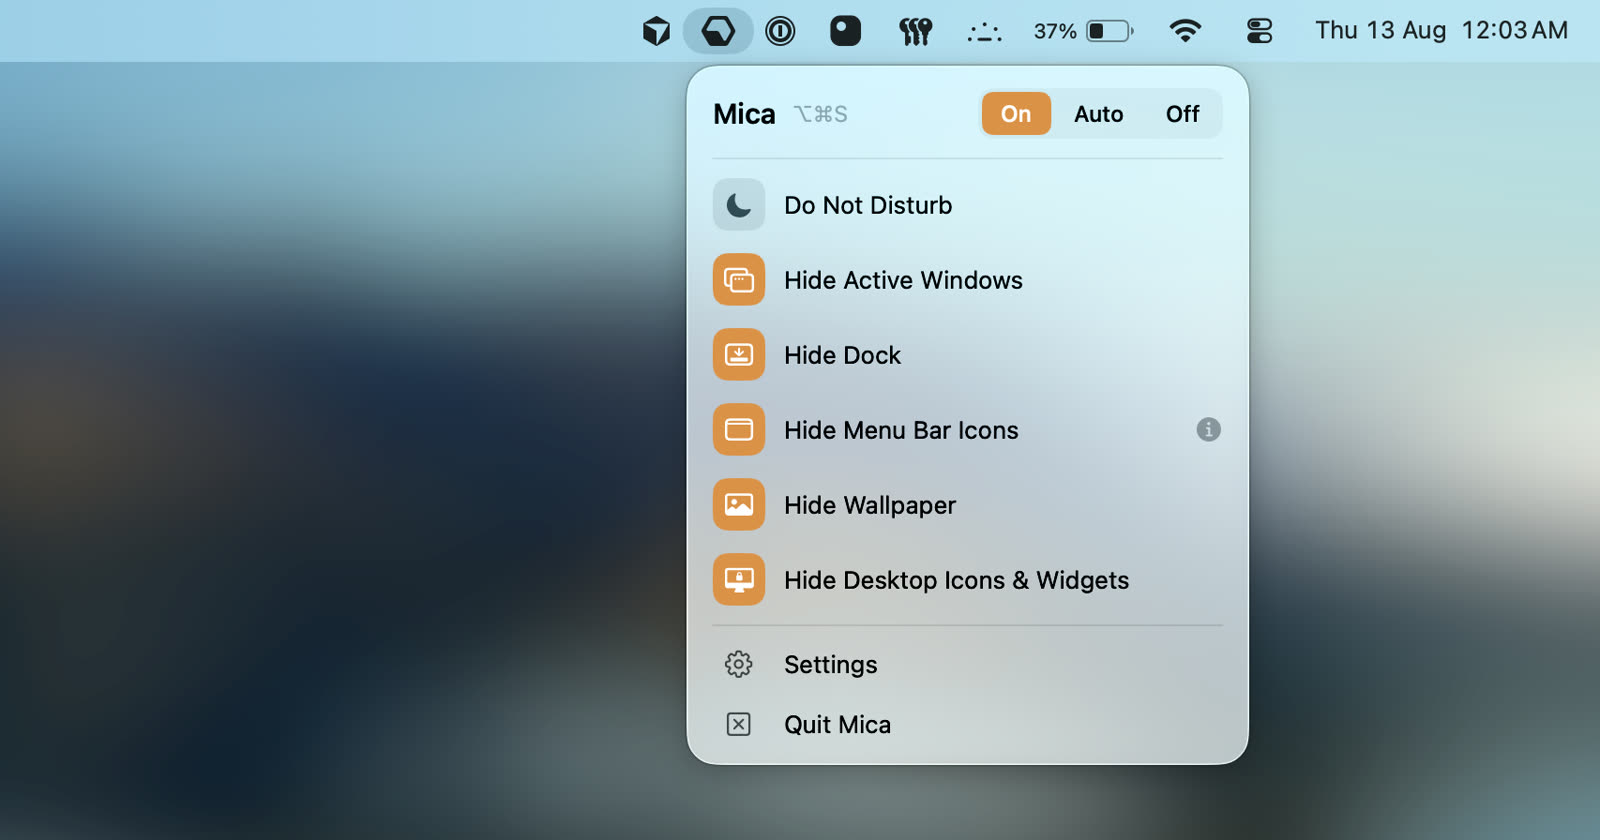Click the Settings gear icon
Screen dimensions: 1600x840
click(739, 665)
